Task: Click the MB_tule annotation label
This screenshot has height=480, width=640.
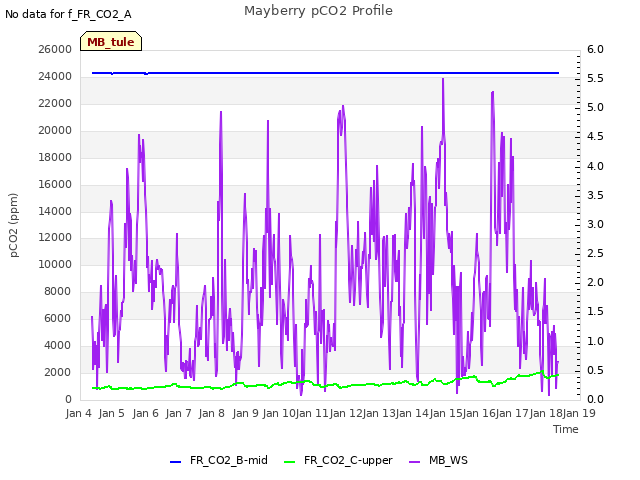Action: tap(111, 42)
